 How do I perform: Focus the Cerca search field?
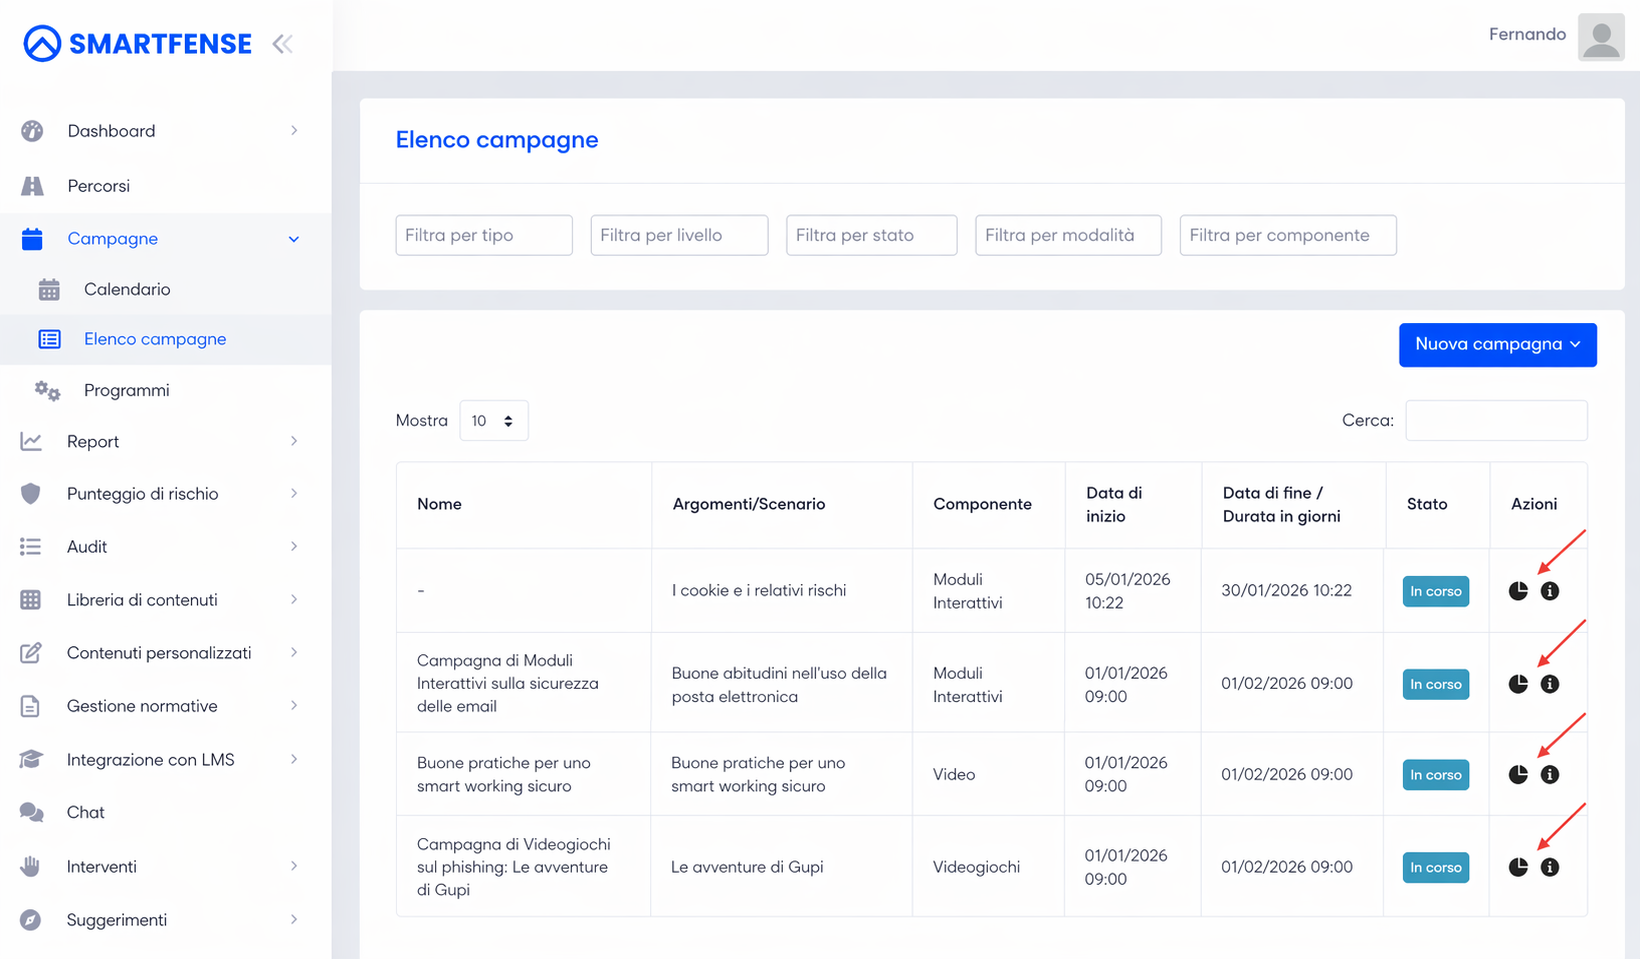[1496, 421]
